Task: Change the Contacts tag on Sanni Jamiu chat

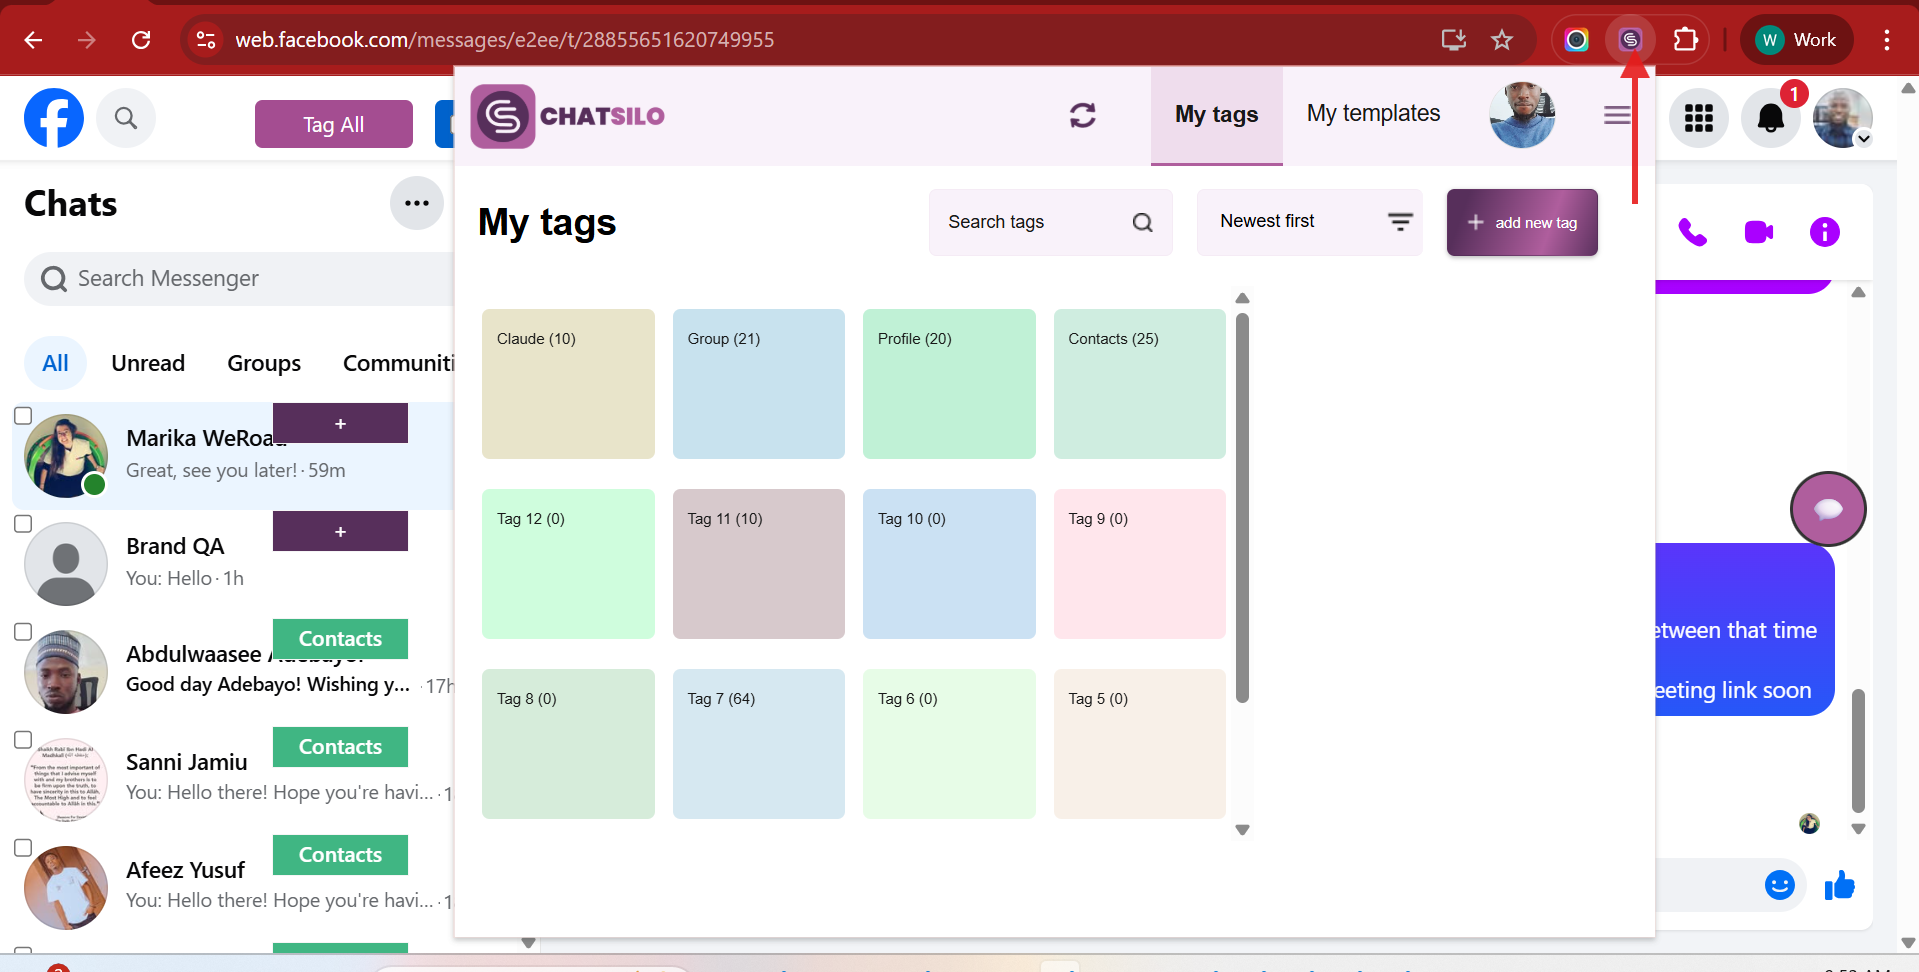Action: [340, 747]
